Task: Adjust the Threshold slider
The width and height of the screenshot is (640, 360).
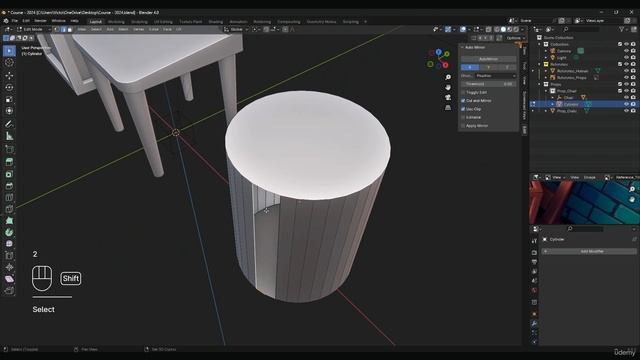Action: 489,84
